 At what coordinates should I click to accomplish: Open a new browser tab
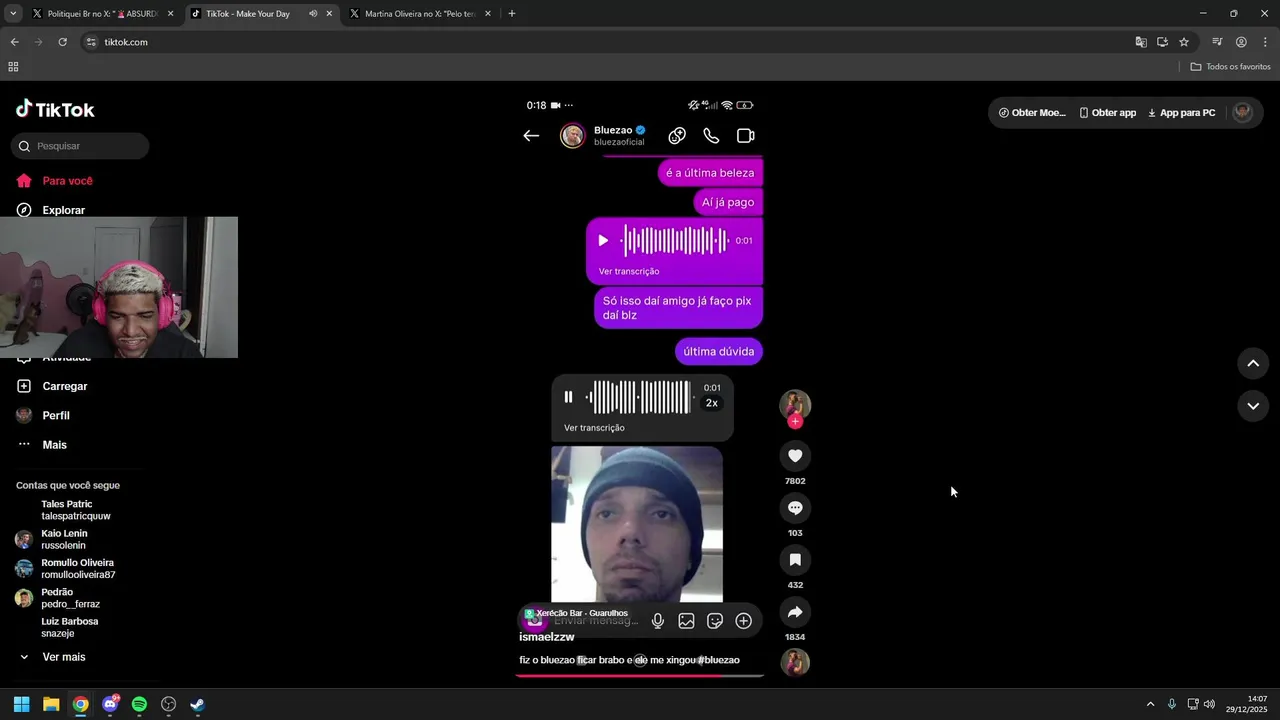512,14
